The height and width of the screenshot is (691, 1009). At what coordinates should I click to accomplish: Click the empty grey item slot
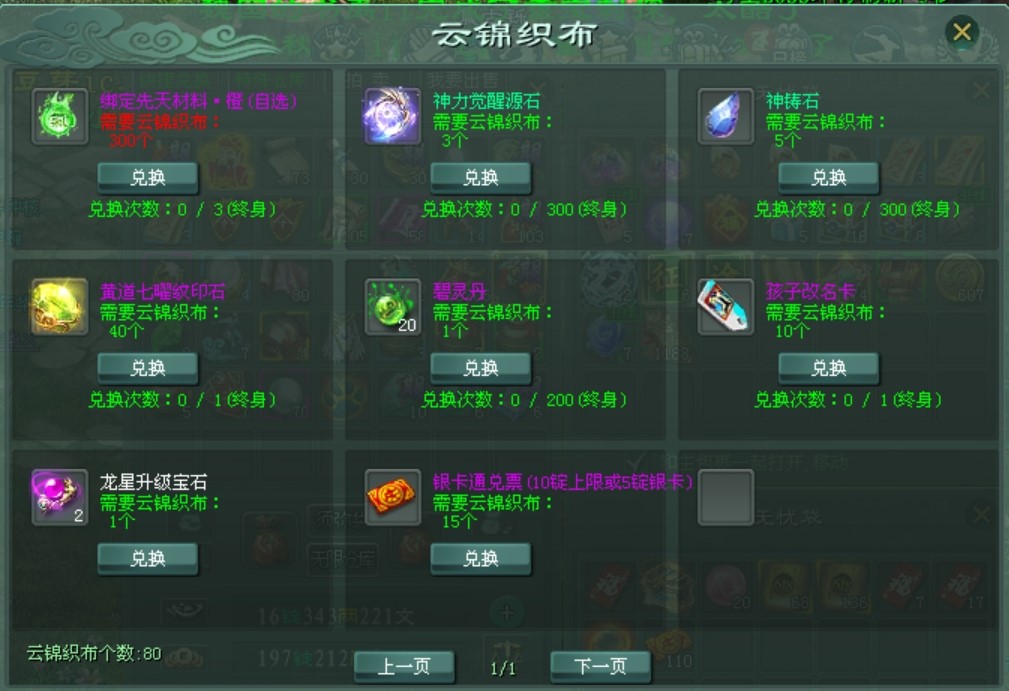tap(726, 497)
